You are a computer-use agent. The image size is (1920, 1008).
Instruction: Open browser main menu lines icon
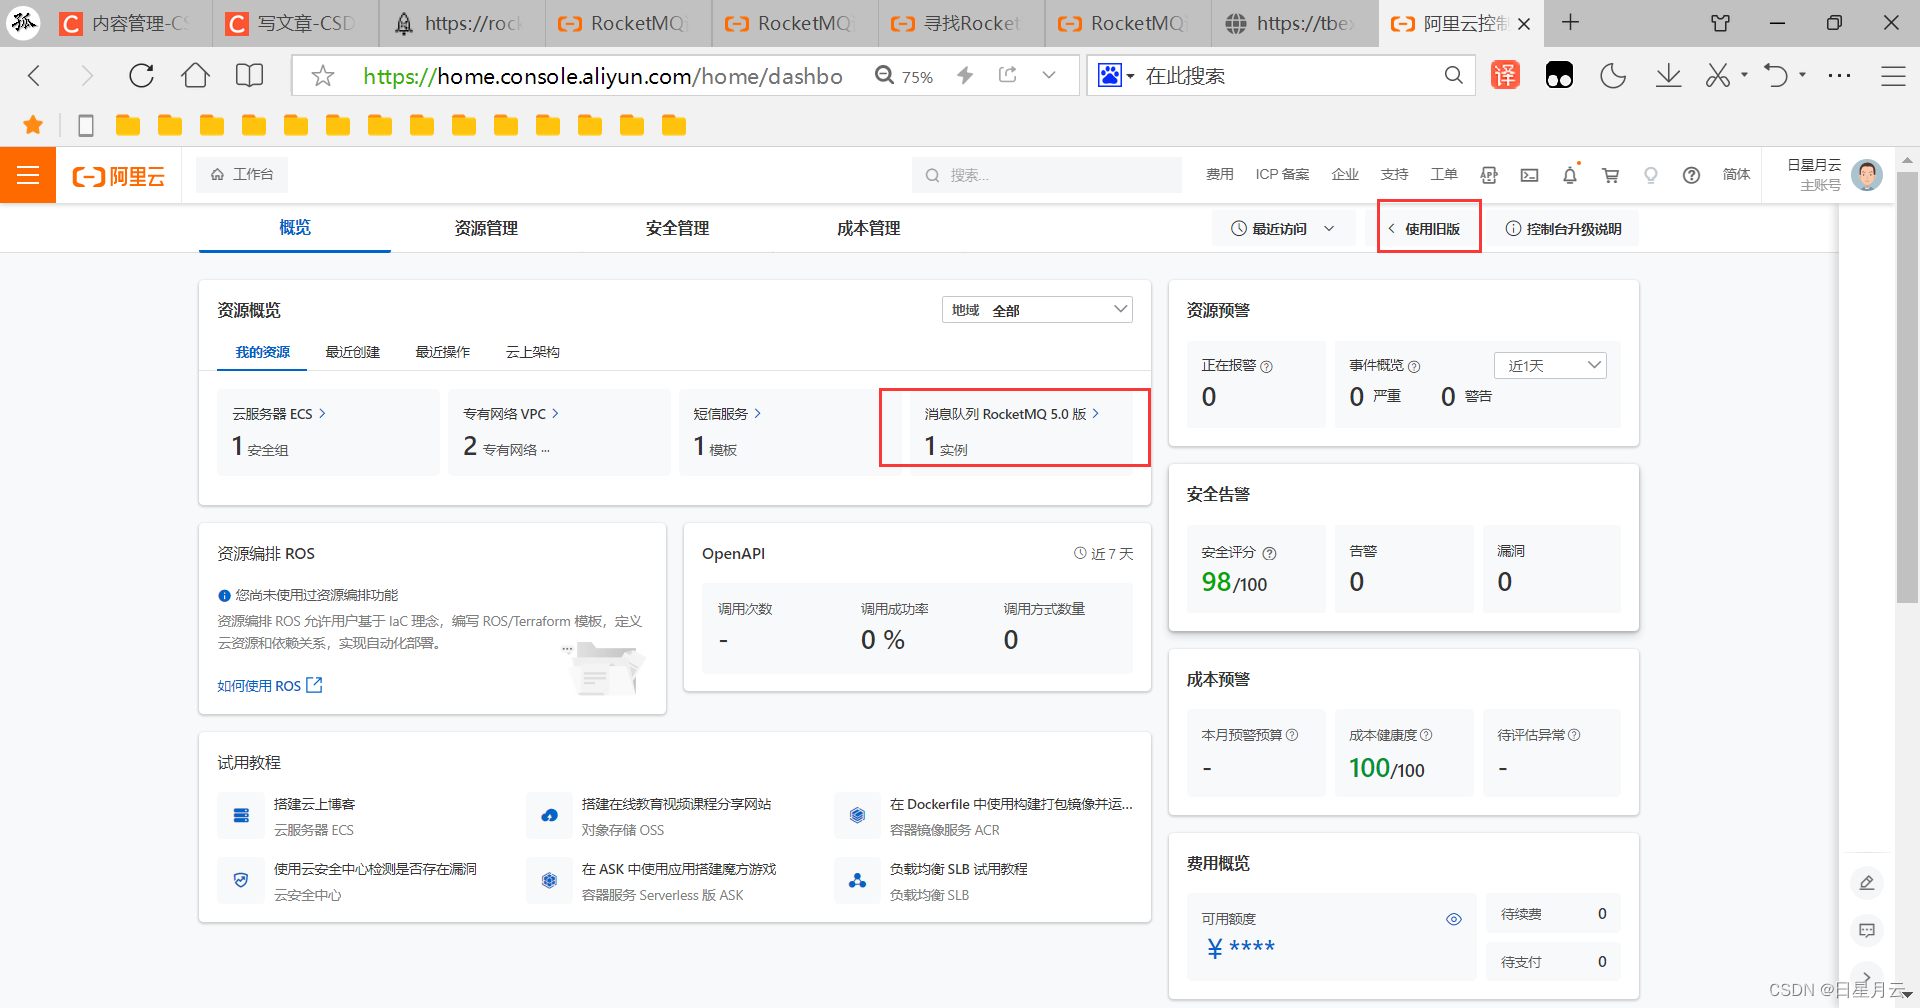click(x=1893, y=76)
